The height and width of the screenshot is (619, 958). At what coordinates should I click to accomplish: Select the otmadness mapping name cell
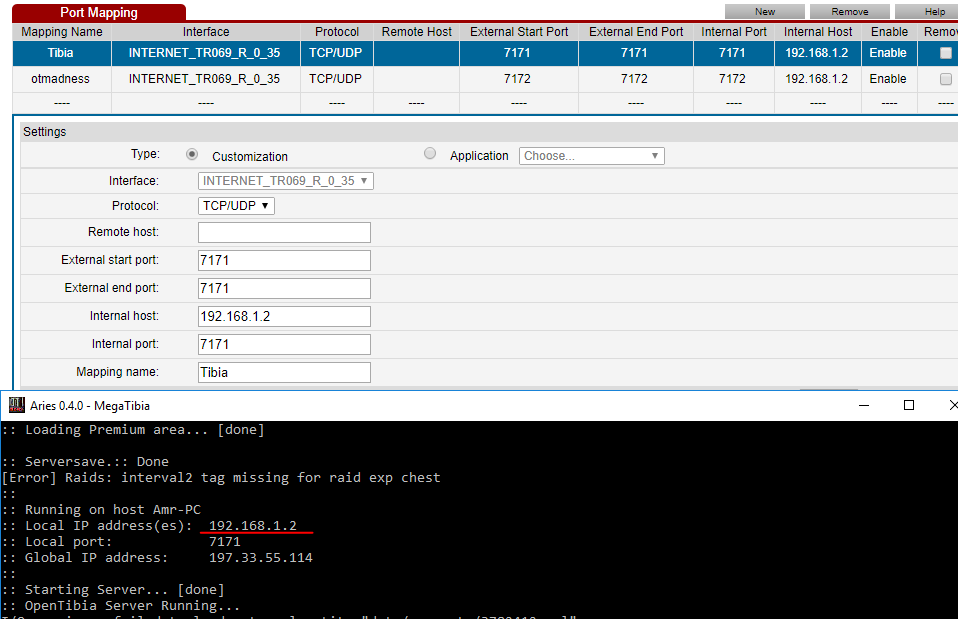click(61, 79)
